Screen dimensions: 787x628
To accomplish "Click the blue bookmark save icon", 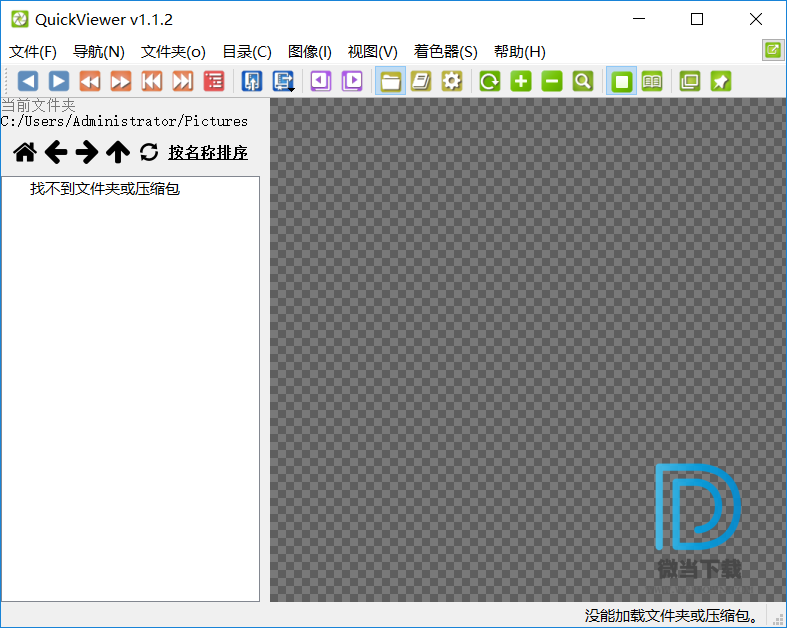I will pyautogui.click(x=252, y=81).
